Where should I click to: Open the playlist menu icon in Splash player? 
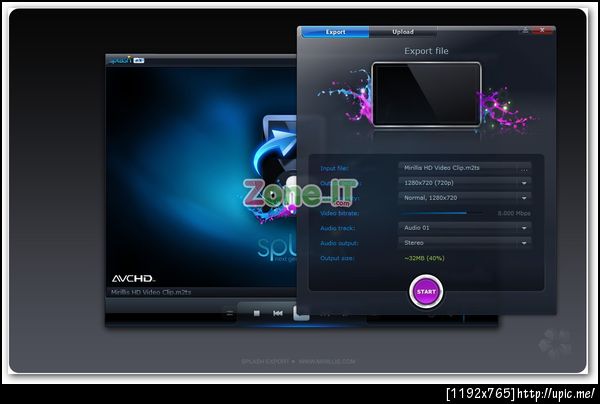(x=230, y=314)
